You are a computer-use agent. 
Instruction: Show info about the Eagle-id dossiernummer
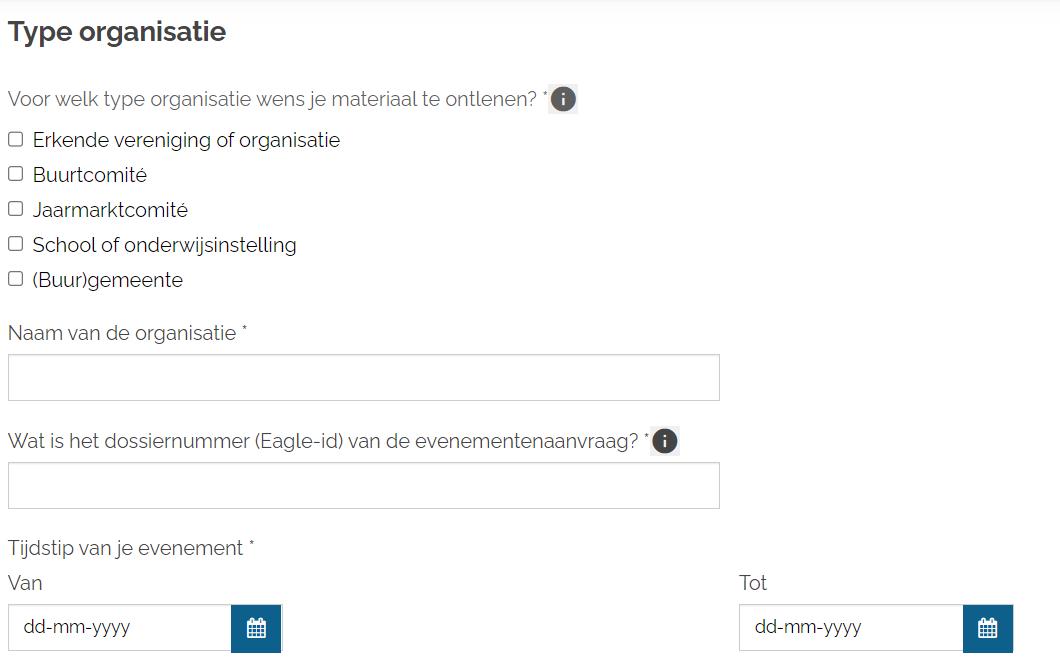tap(665, 441)
